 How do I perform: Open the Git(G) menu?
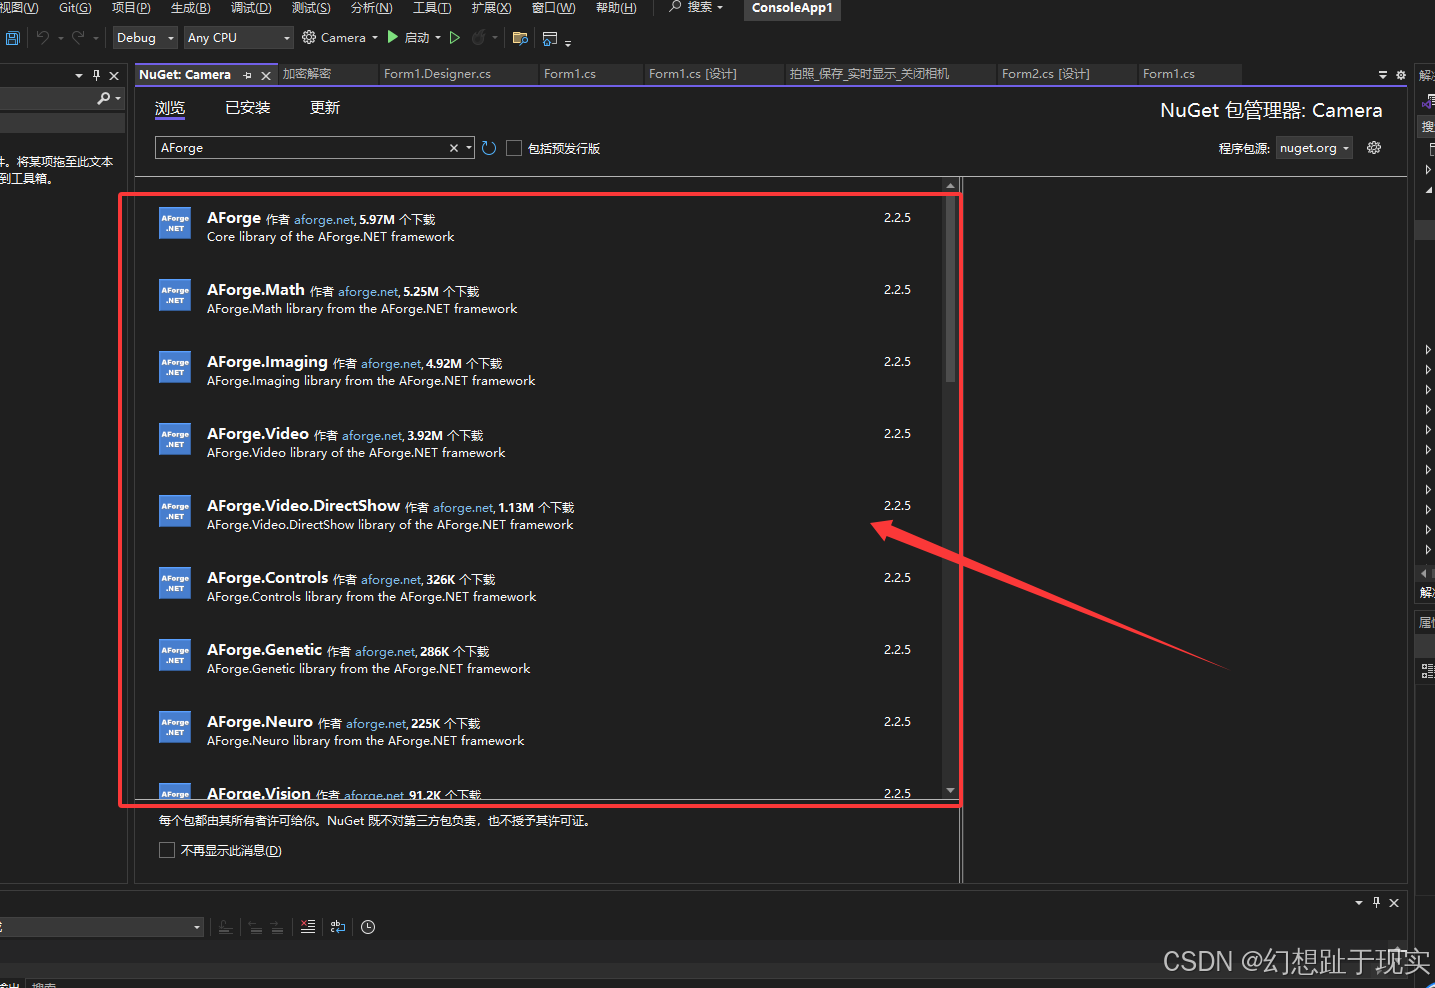[75, 8]
